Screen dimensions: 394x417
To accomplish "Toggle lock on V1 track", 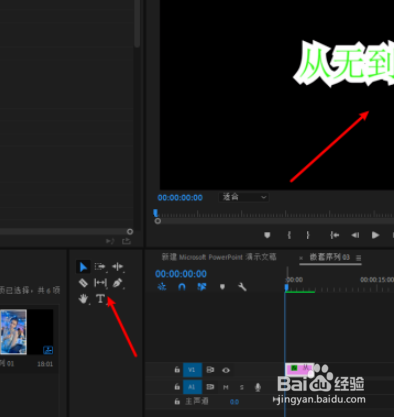I will coord(177,369).
